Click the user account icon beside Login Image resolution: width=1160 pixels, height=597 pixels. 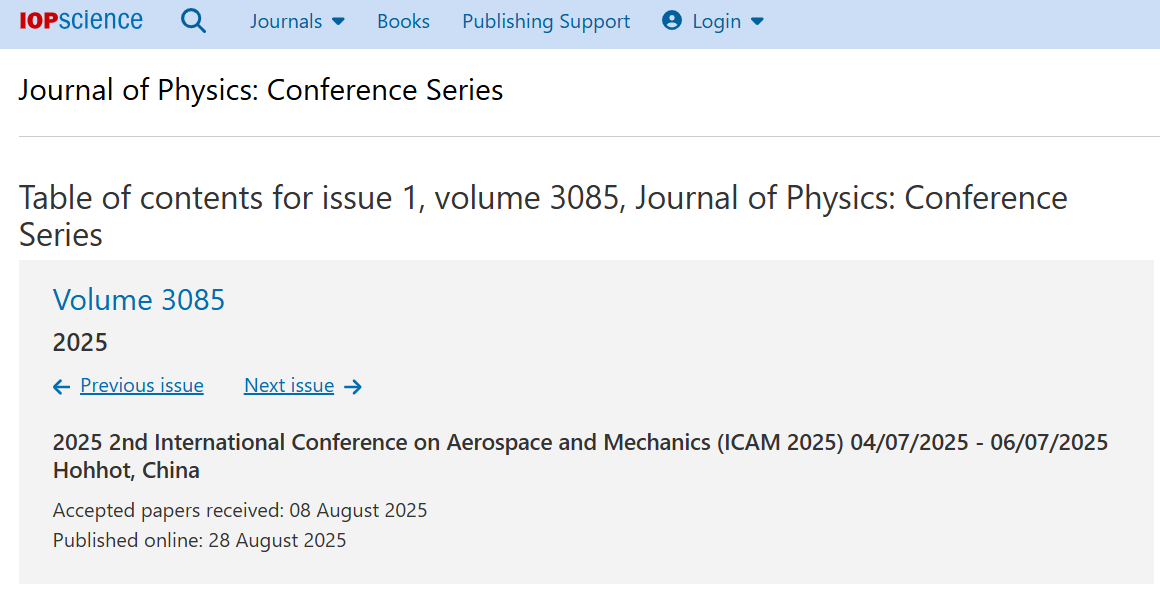point(672,21)
